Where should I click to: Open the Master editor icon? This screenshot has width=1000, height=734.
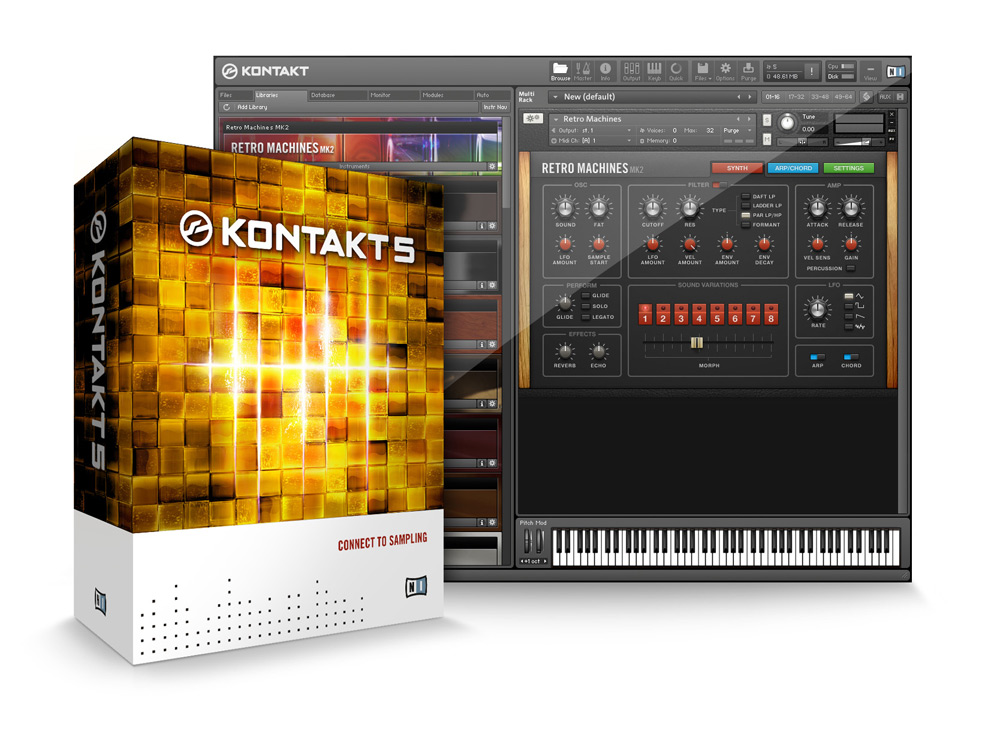click(583, 67)
